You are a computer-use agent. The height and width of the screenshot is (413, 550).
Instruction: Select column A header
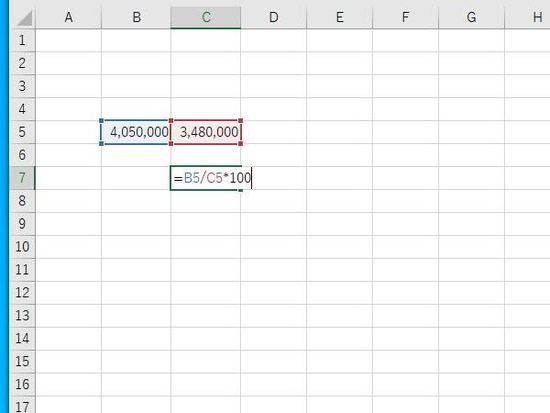pyautogui.click(x=69, y=17)
